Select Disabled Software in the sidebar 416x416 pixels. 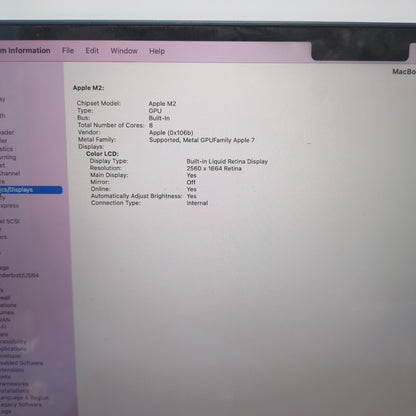(21, 363)
